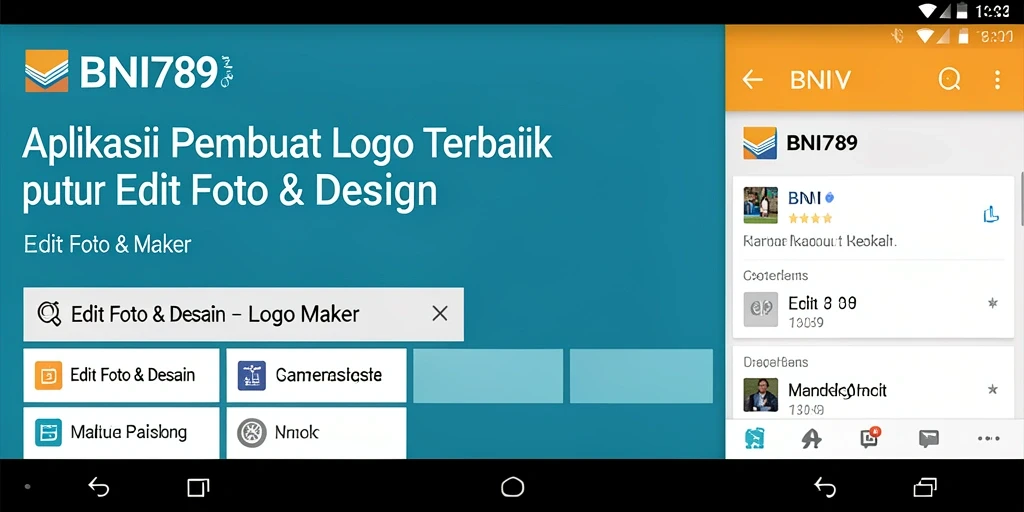Select the Edit Foto & Desain tile

click(121, 376)
